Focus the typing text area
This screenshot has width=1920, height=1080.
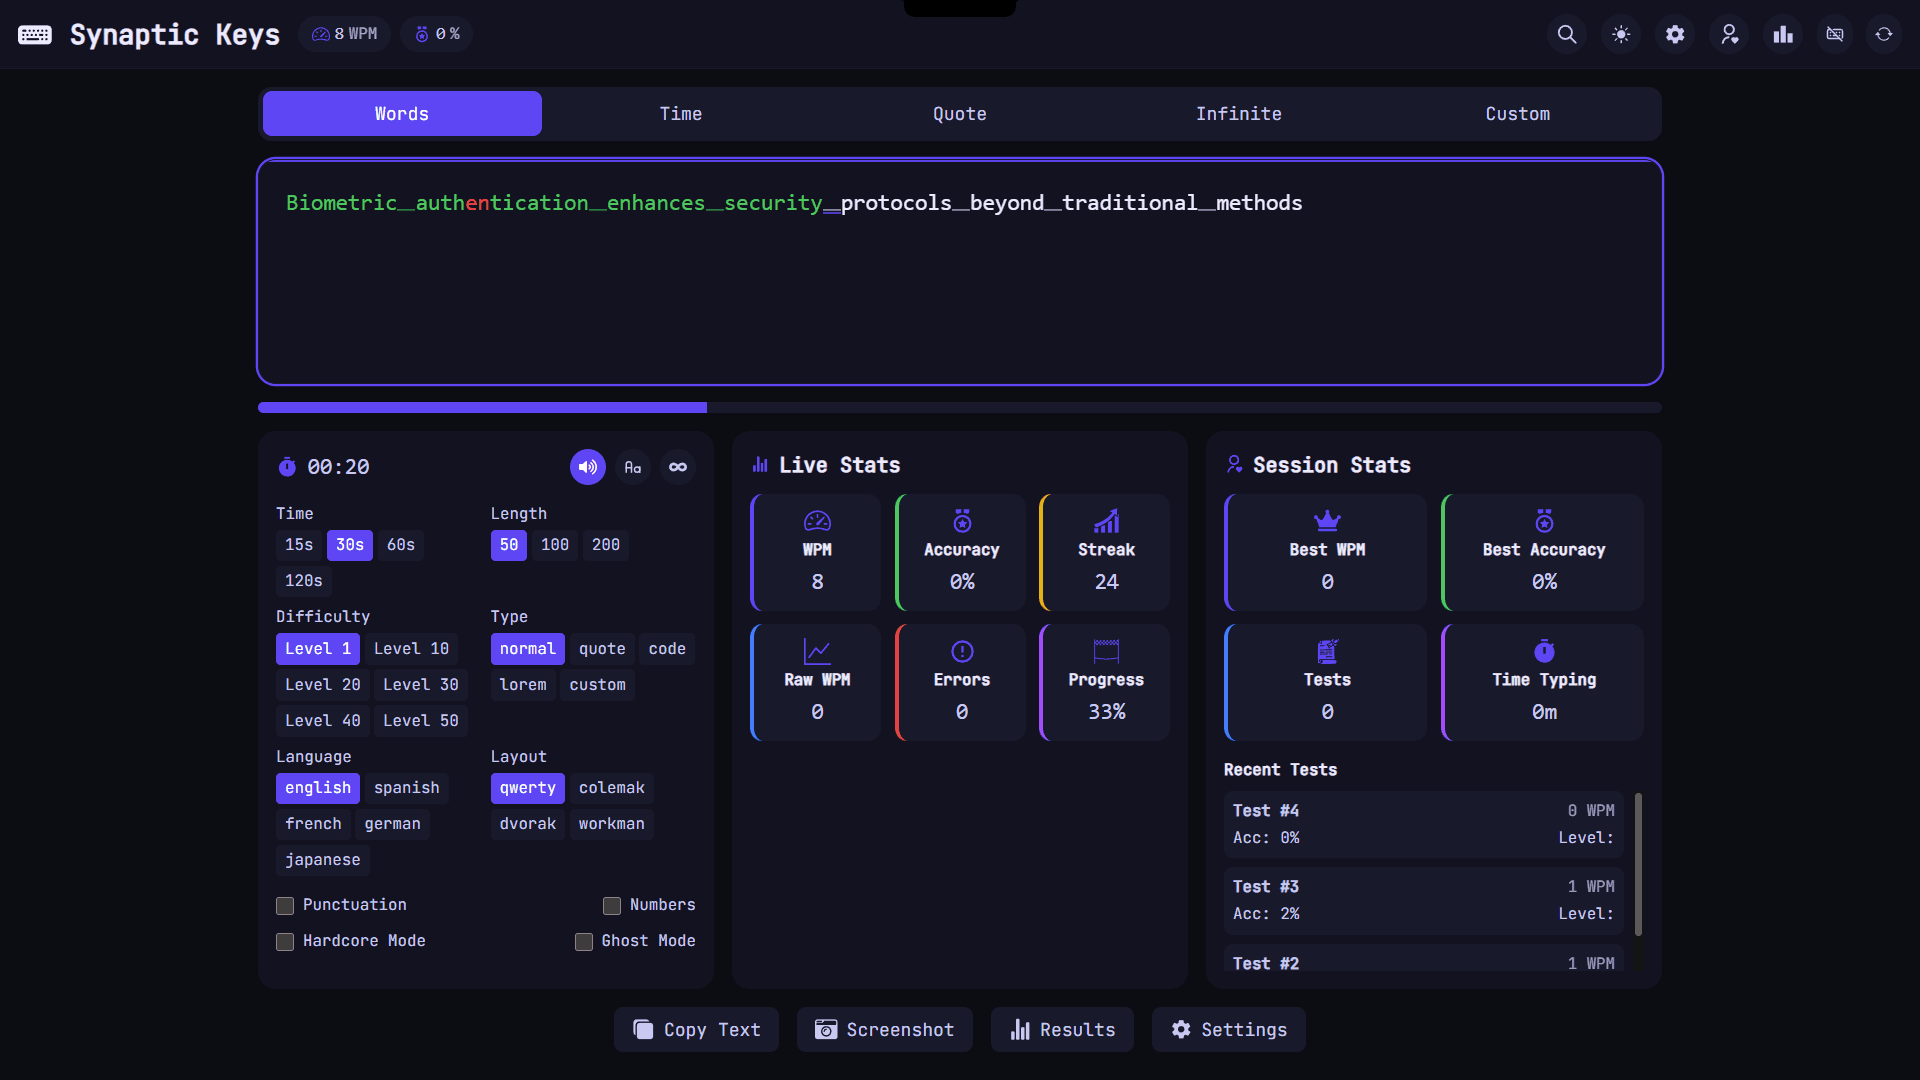(x=960, y=272)
